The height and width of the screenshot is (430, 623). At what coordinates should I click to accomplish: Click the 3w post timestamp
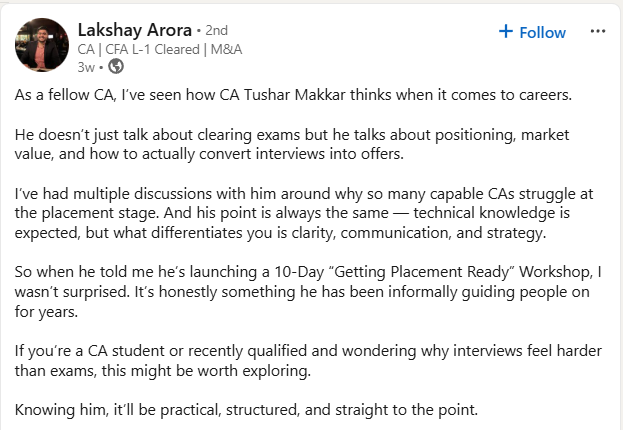pos(86,66)
